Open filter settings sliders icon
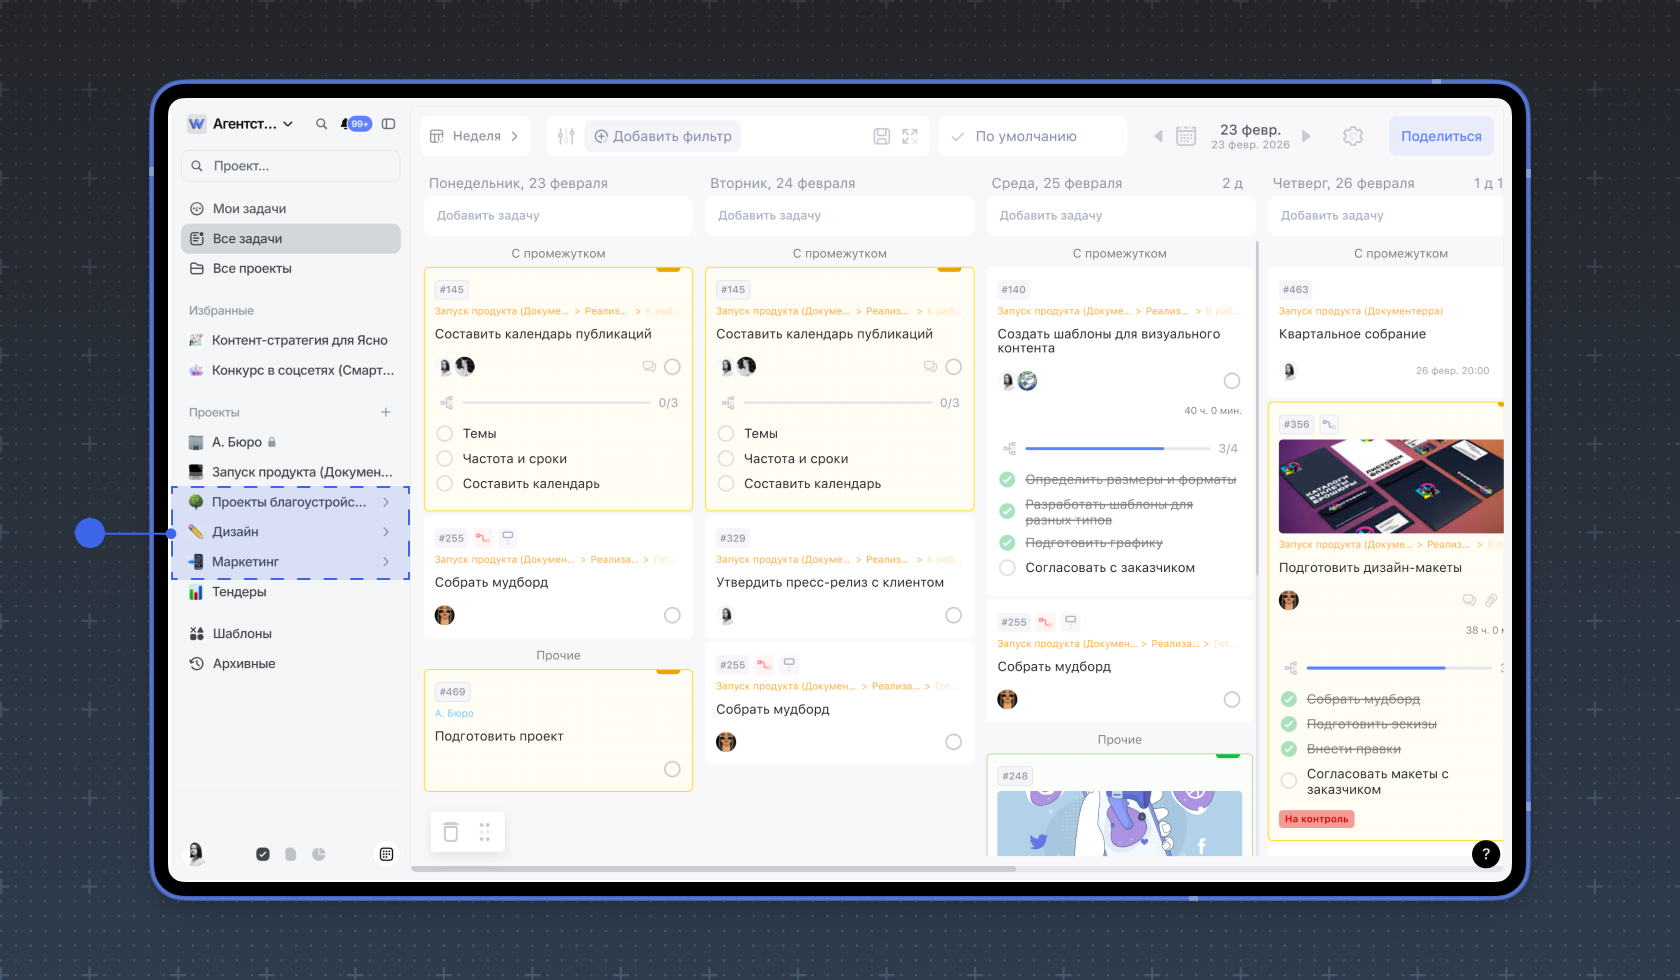The width and height of the screenshot is (1680, 980). [x=566, y=136]
